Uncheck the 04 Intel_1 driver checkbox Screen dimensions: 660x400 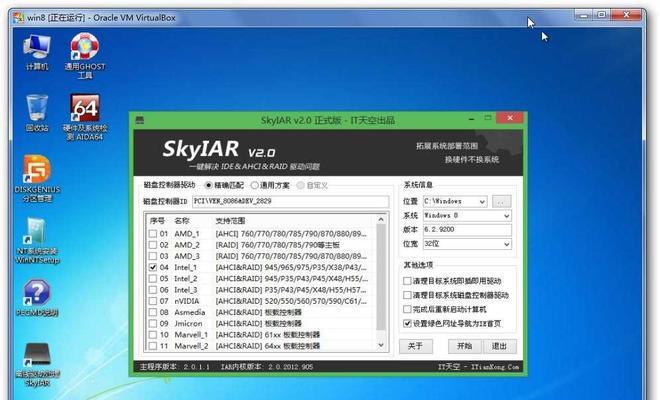(x=153, y=267)
